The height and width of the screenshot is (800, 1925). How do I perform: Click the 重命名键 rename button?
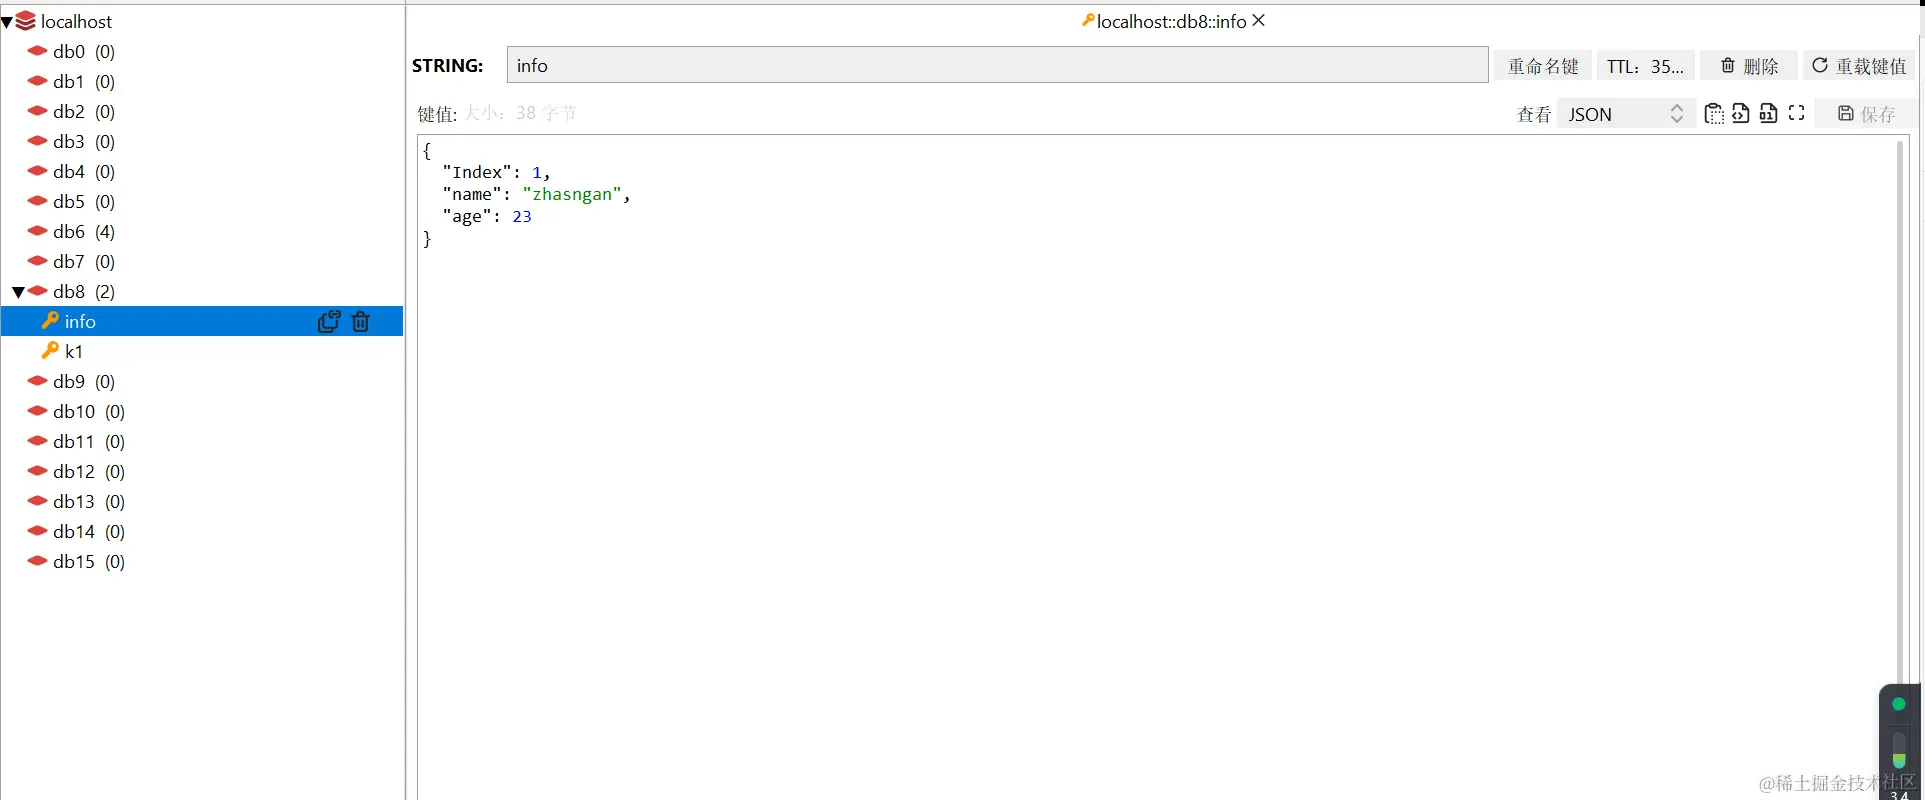(1543, 66)
